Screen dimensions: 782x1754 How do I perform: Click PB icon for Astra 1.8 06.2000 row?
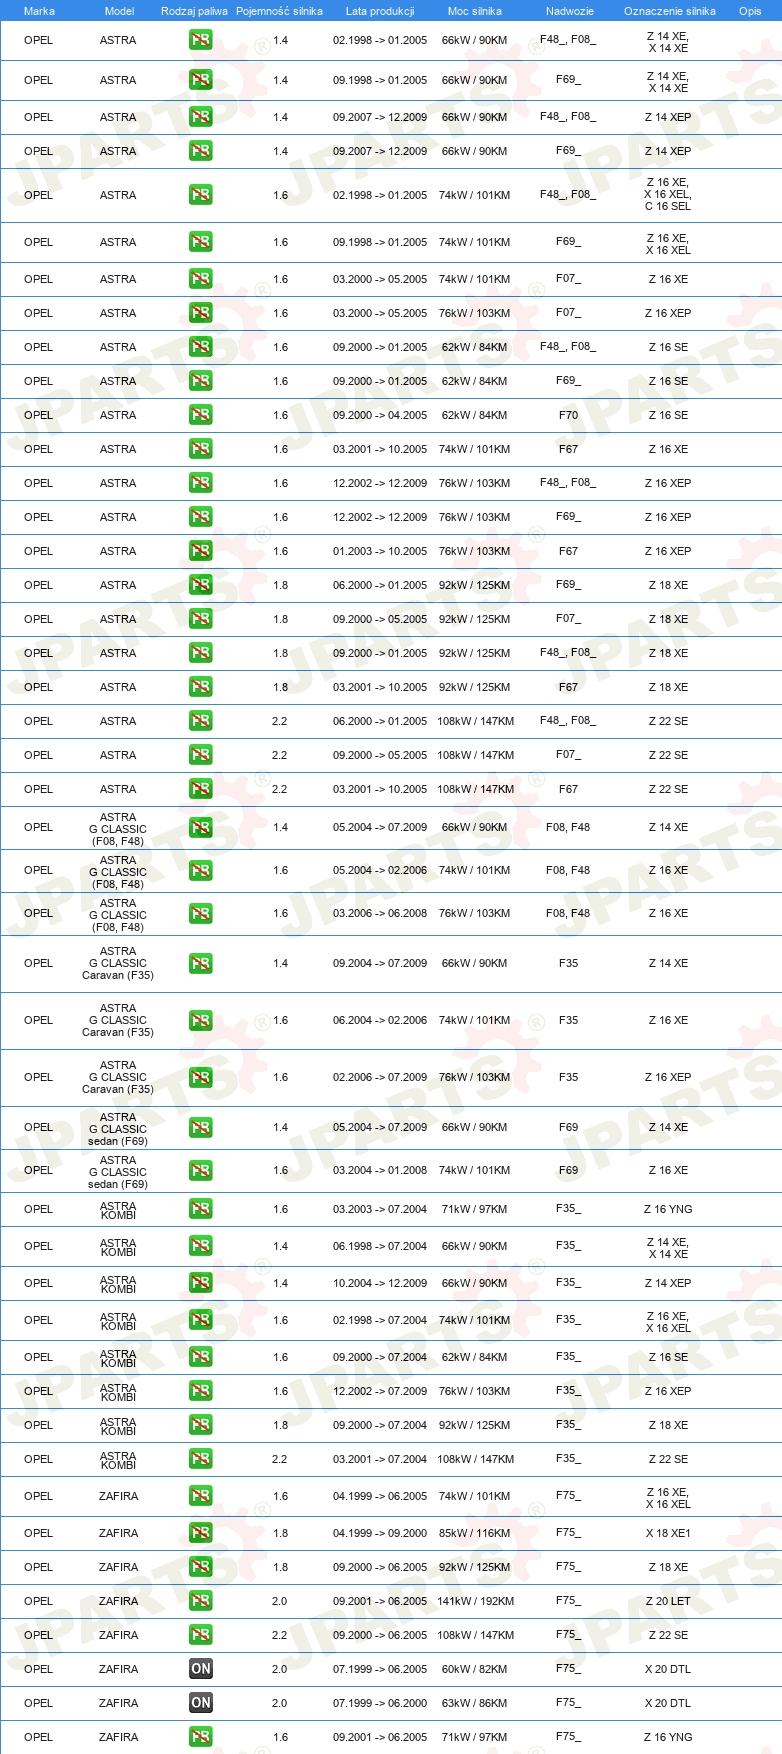click(x=201, y=585)
